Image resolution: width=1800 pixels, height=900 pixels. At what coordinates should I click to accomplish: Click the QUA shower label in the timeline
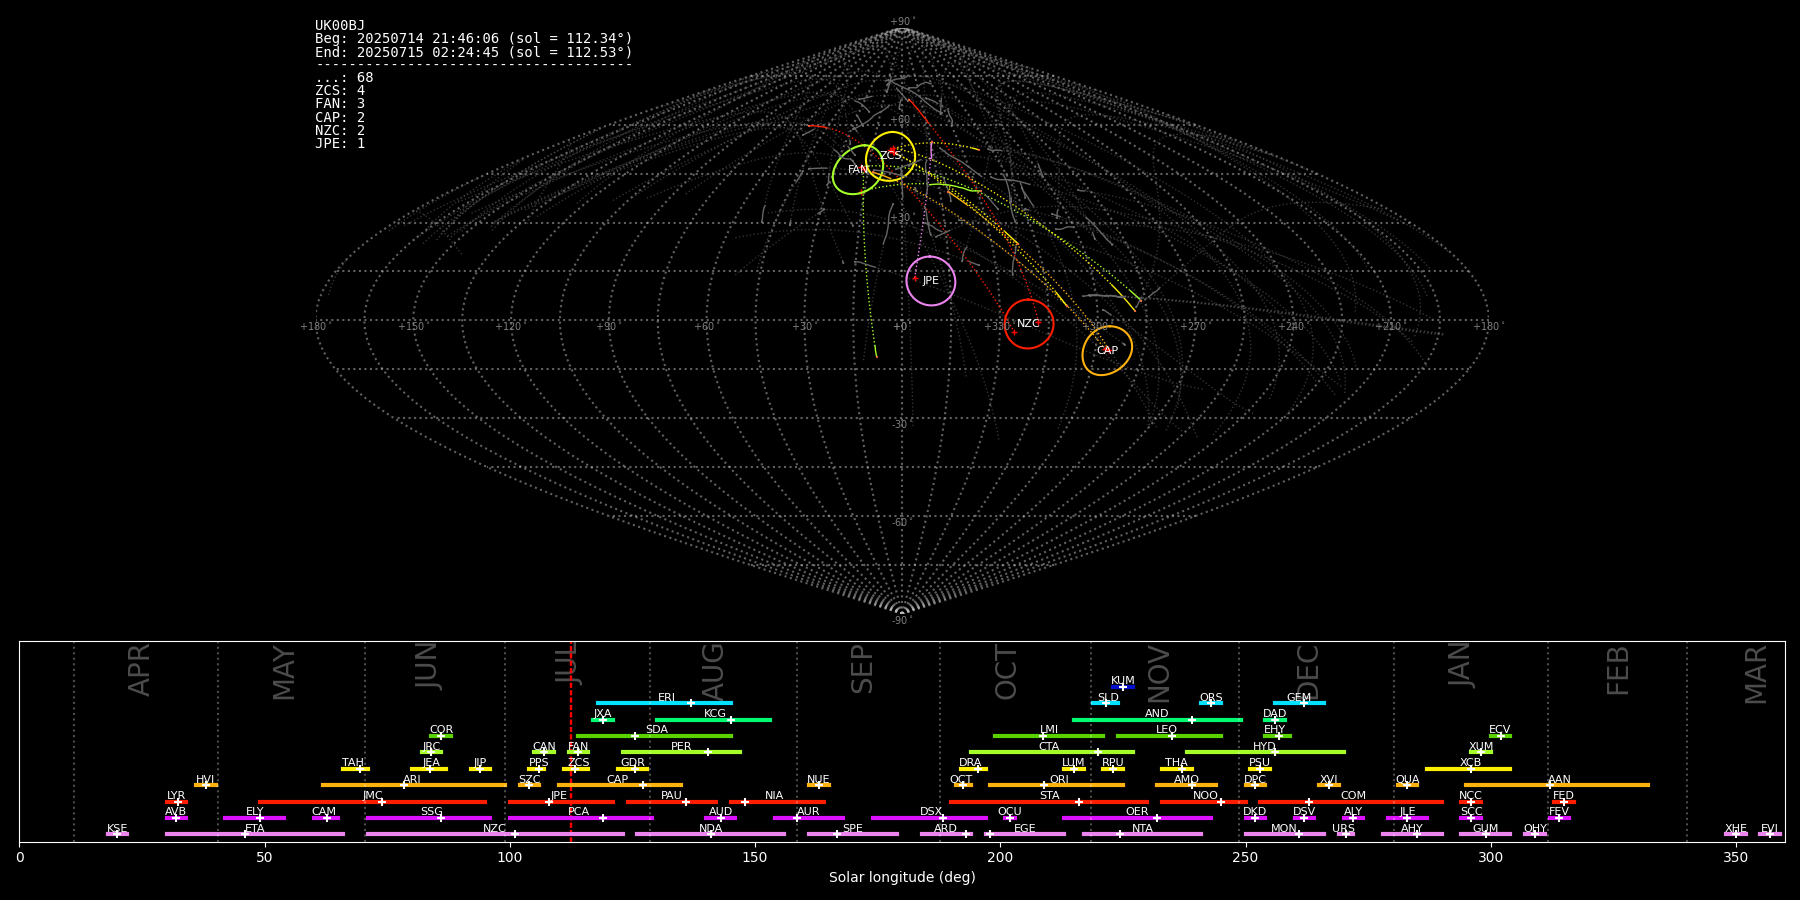click(x=1407, y=780)
